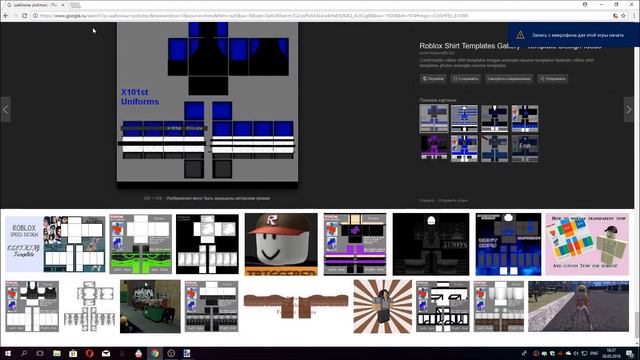Open the Roblox Shirt Templates Gallery title link
Viewport: 640px width, 360px height.
510,46
